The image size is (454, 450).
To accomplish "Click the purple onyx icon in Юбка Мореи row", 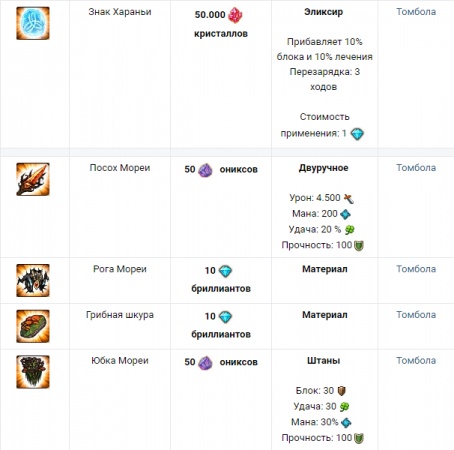I will point(205,363).
